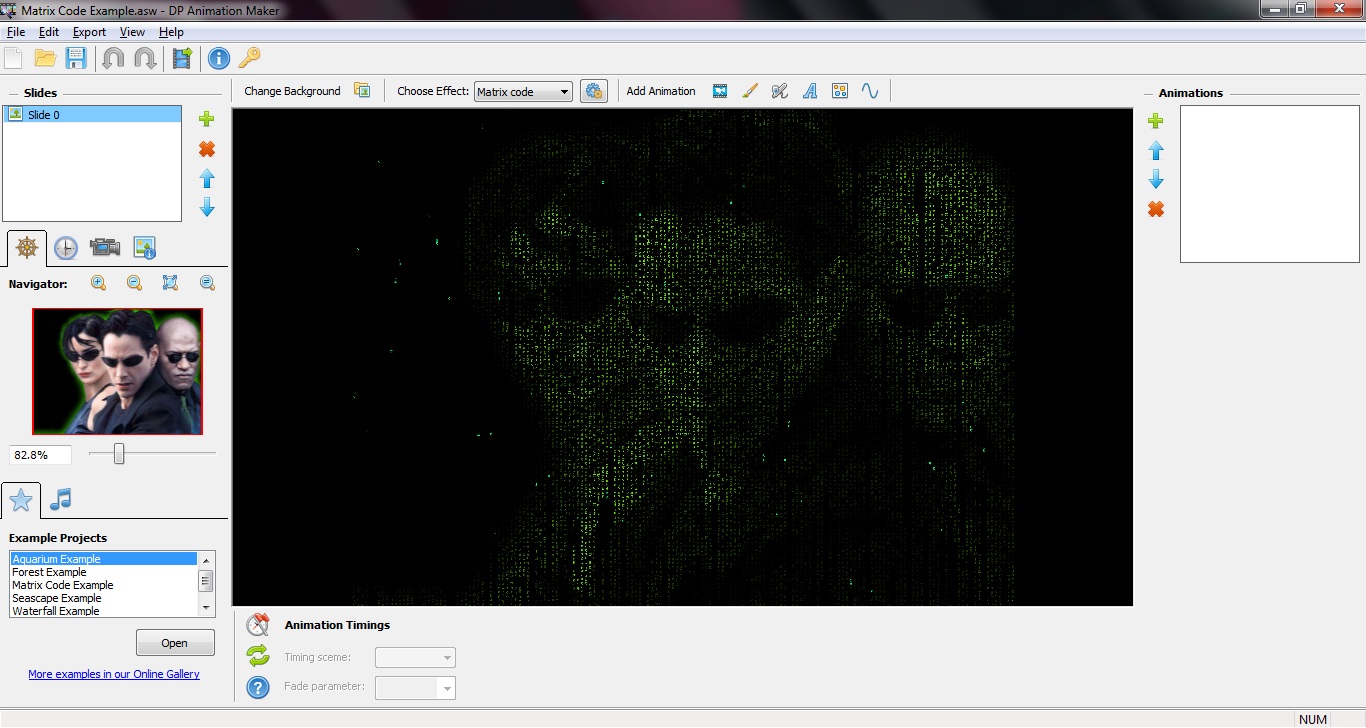Open the blue question-mark help icon
Image resolution: width=1366 pixels, height=728 pixels.
pos(258,688)
